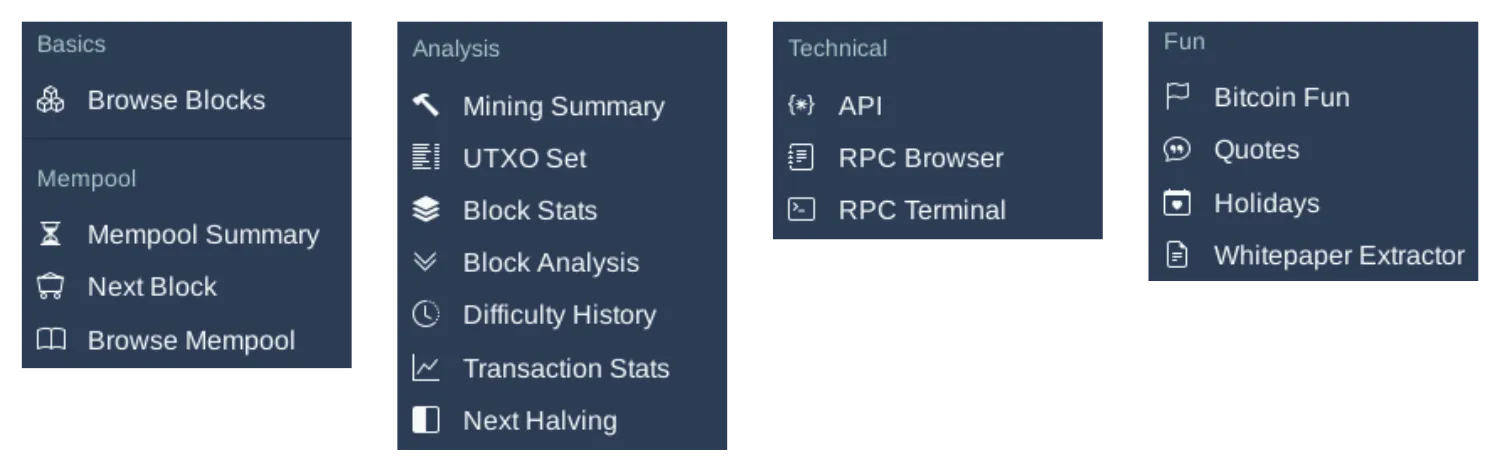Click the double chevron Block Analysis icon
This screenshot has width=1500, height=472.
(426, 262)
